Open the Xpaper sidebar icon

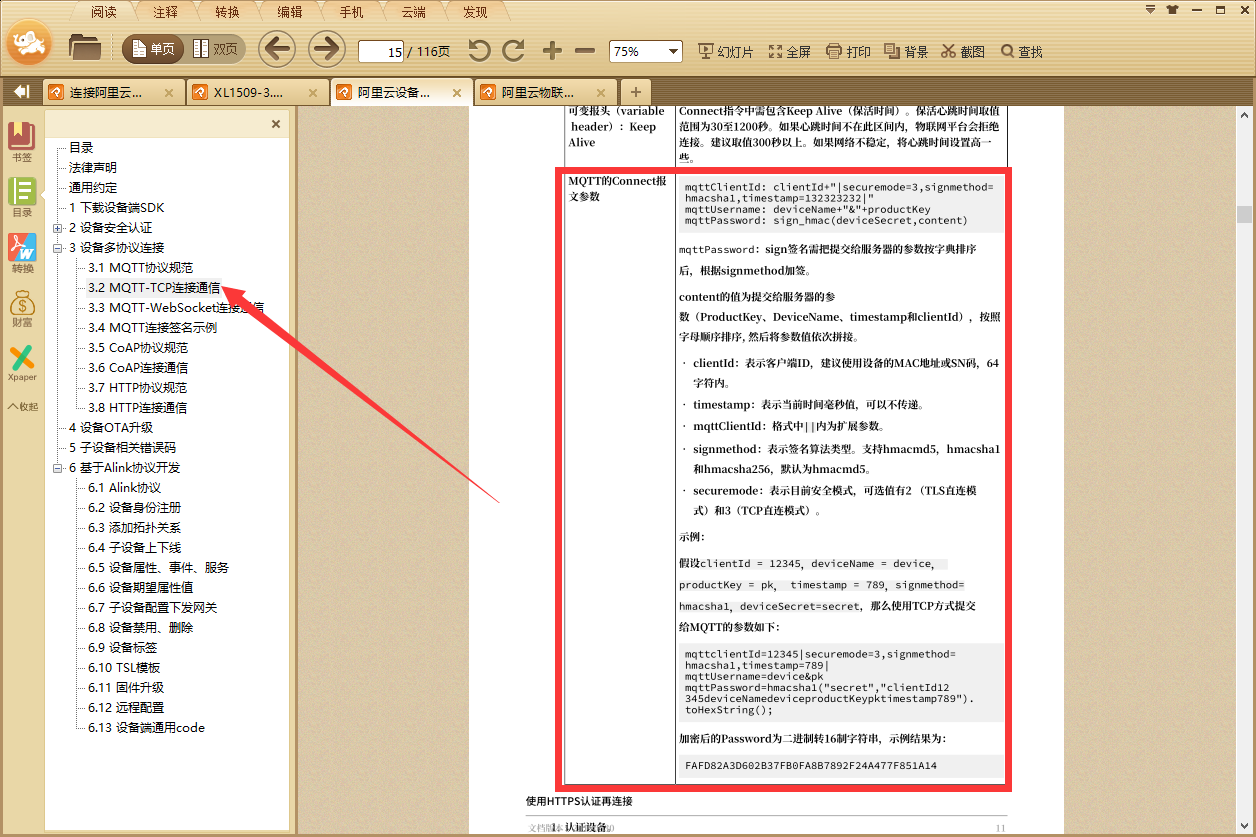pyautogui.click(x=21, y=363)
